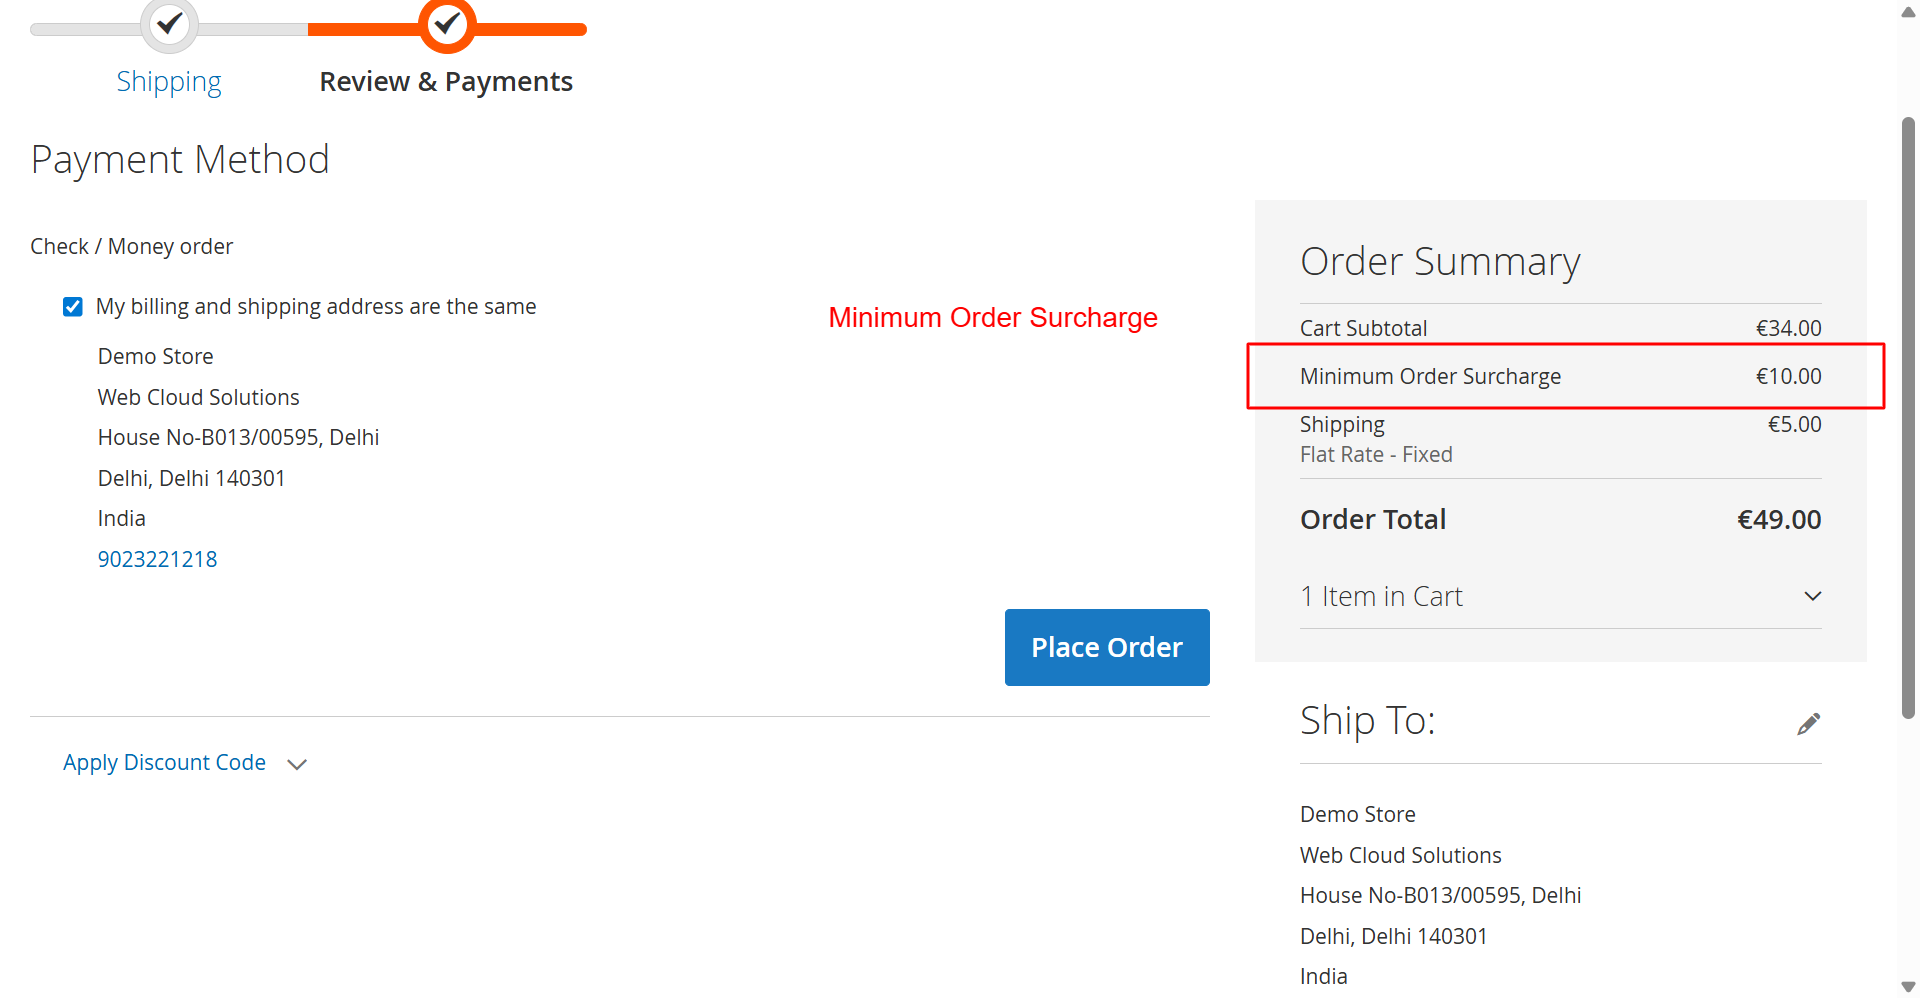Select the Check / Money order payment method

(132, 247)
